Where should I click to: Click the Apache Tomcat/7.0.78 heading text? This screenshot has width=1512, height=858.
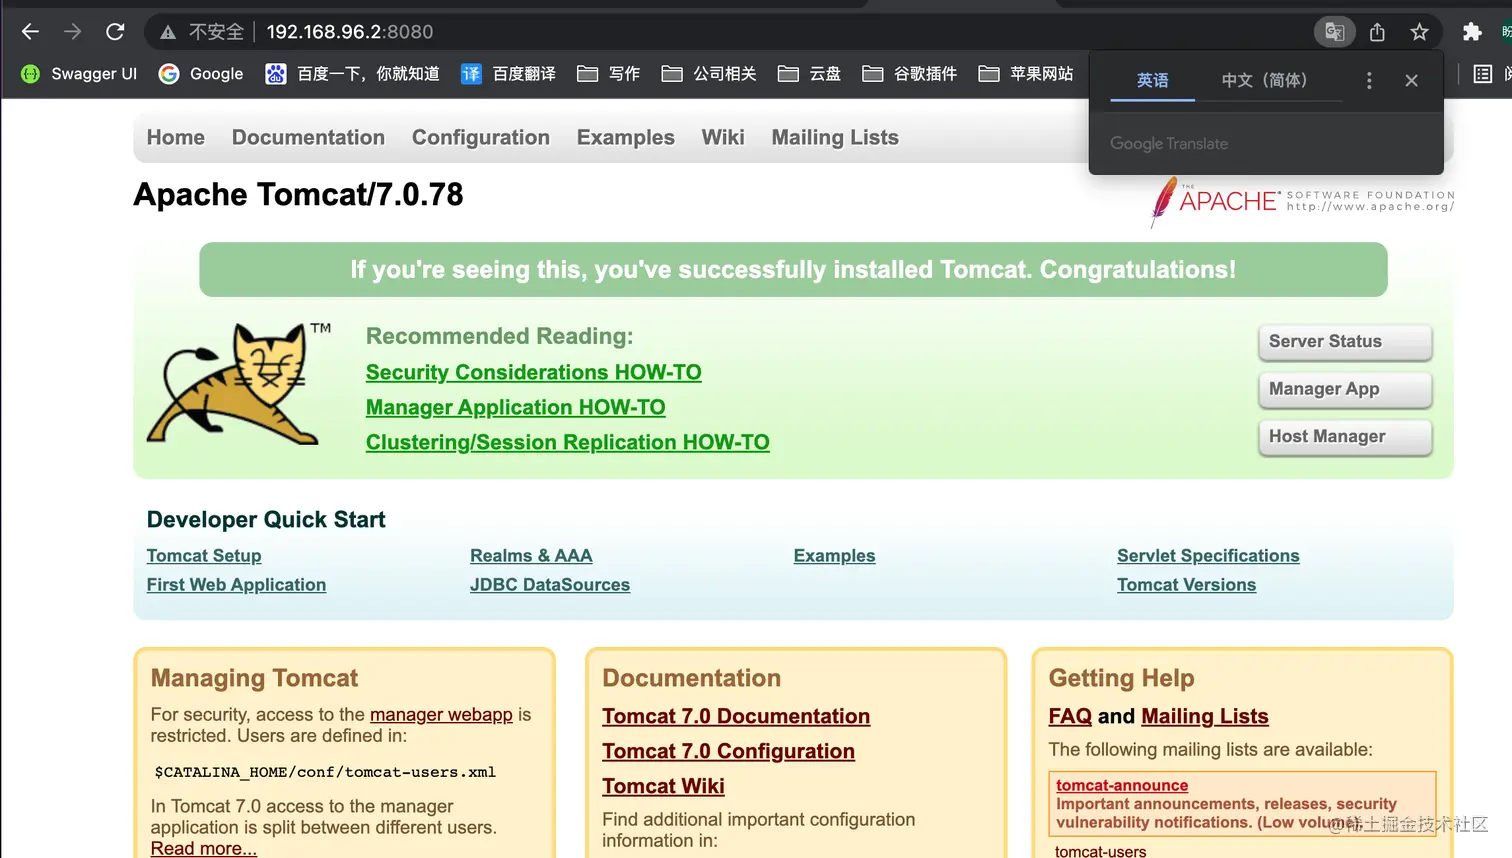click(298, 195)
